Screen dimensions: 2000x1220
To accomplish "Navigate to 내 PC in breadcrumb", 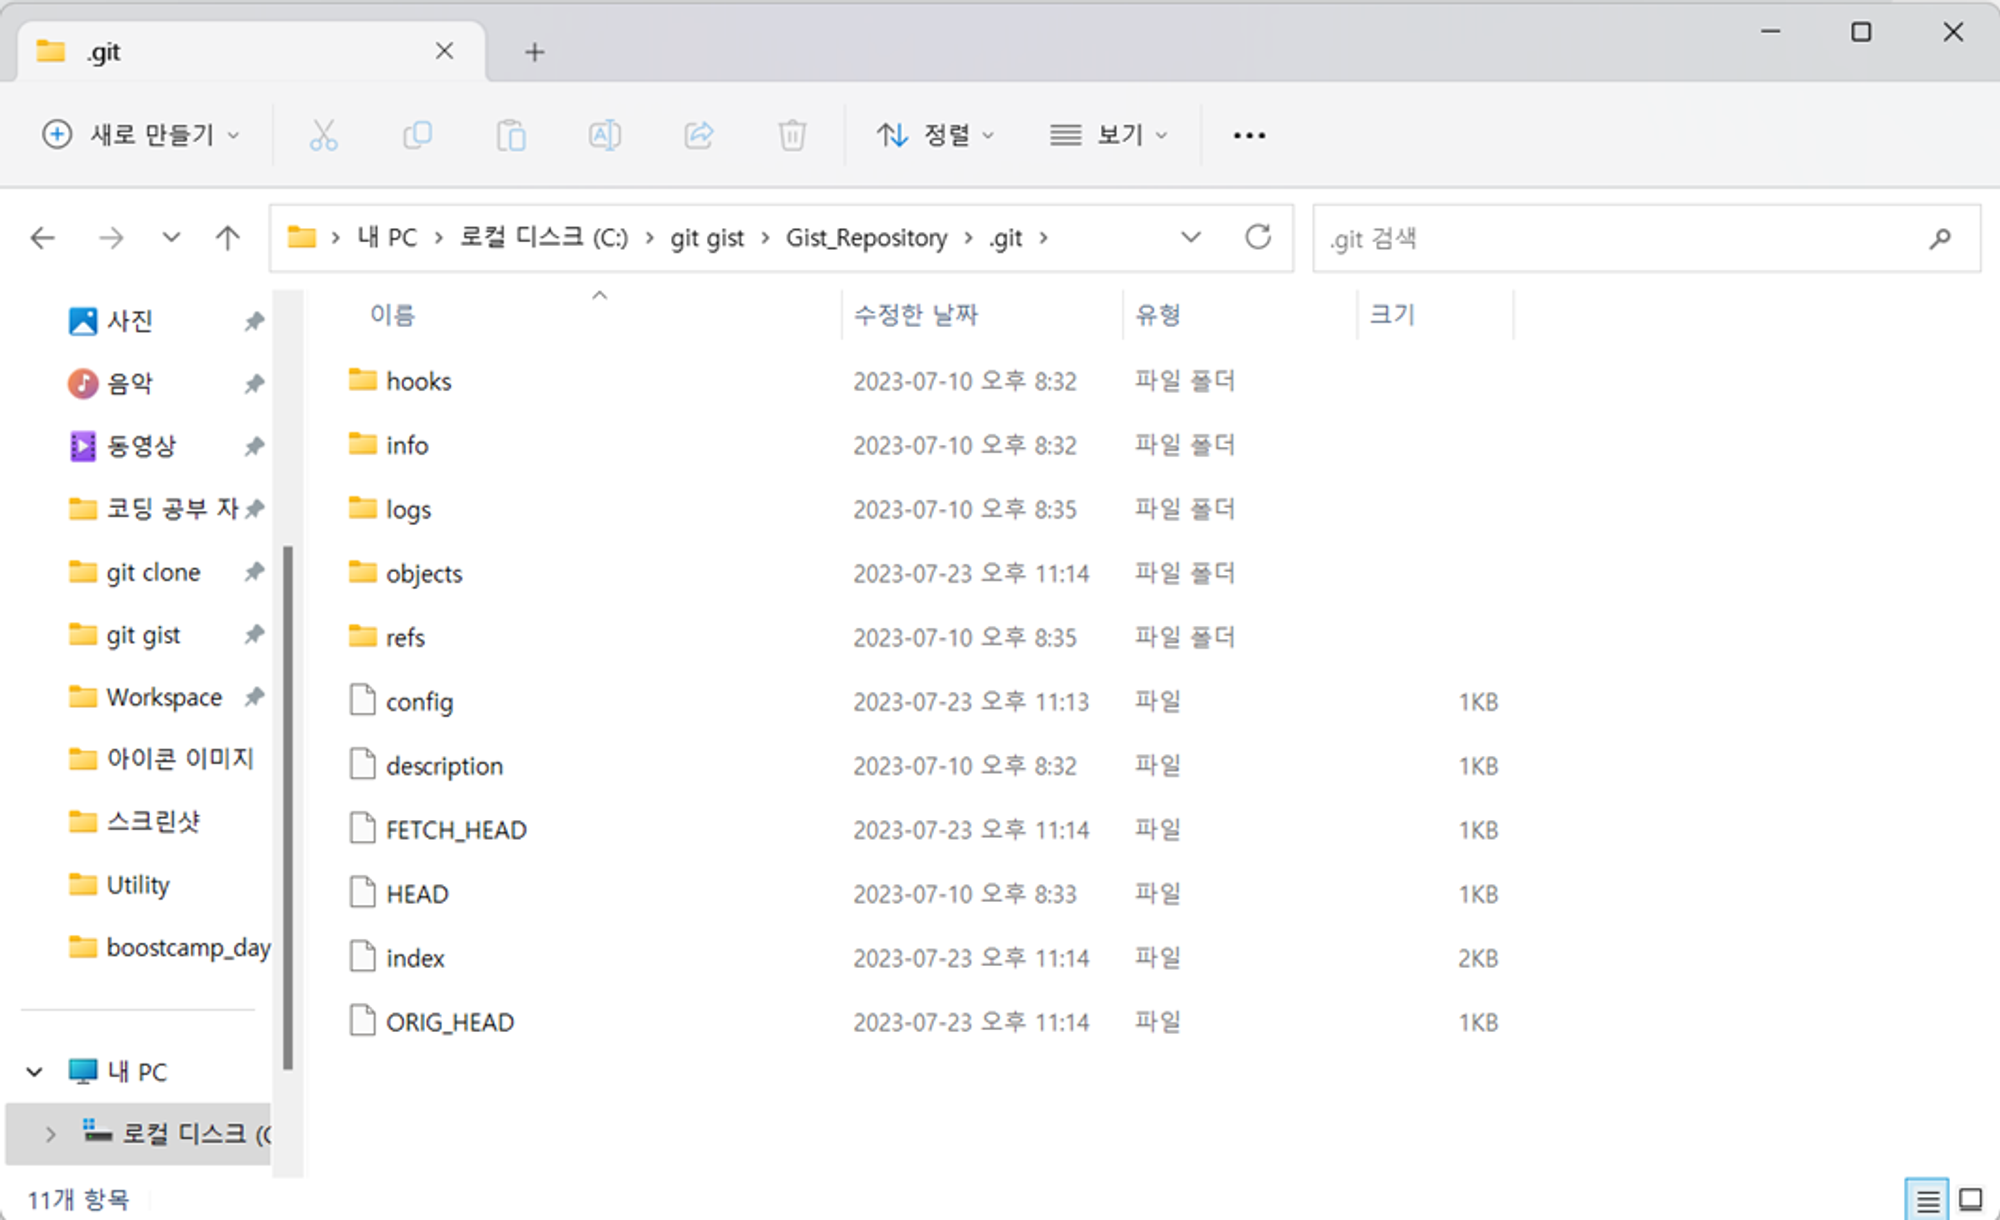I will [x=387, y=238].
